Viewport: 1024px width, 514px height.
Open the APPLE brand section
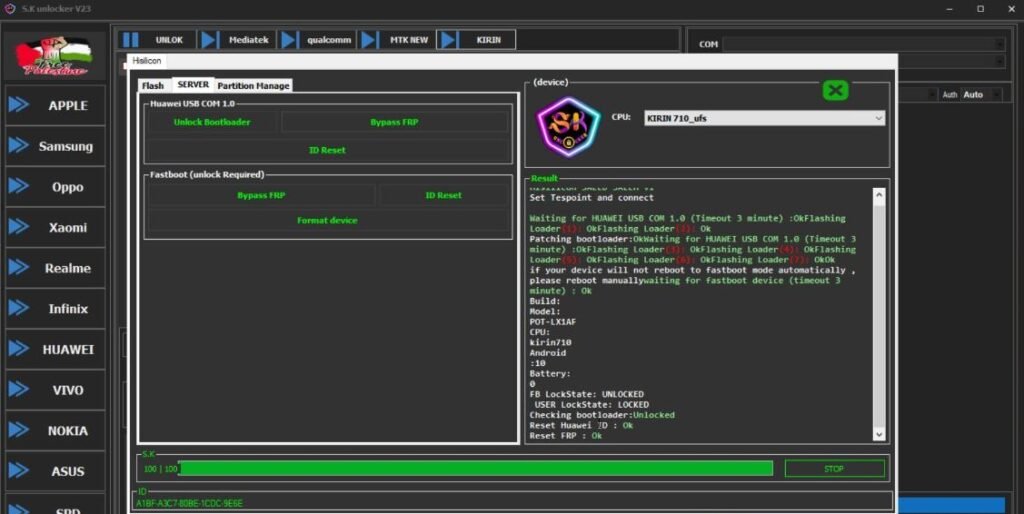(x=55, y=105)
